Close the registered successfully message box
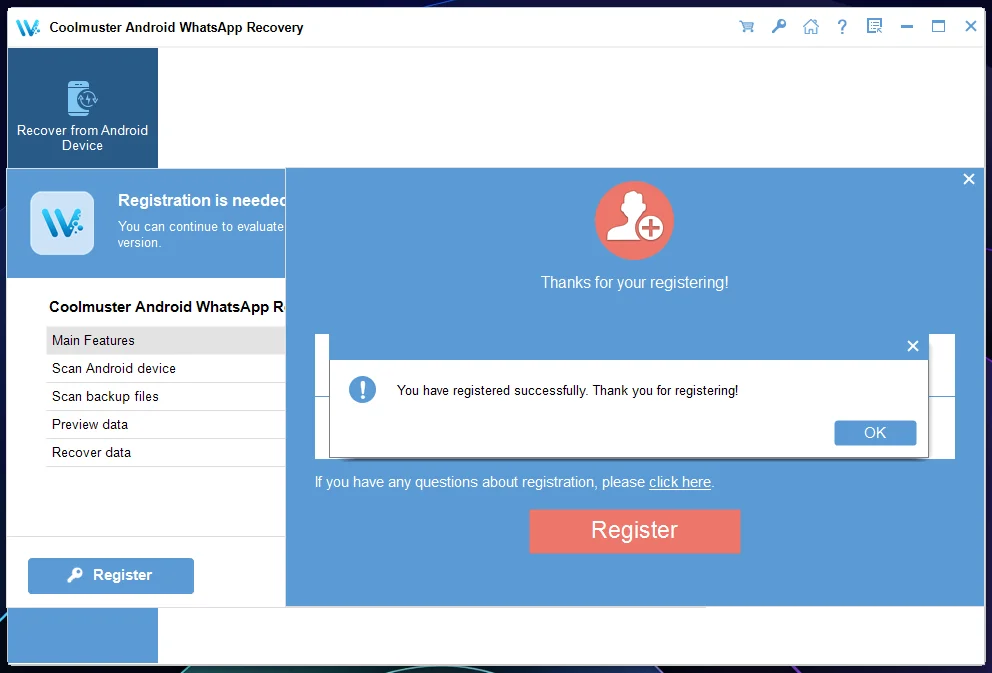The image size is (992, 673). 912,346
